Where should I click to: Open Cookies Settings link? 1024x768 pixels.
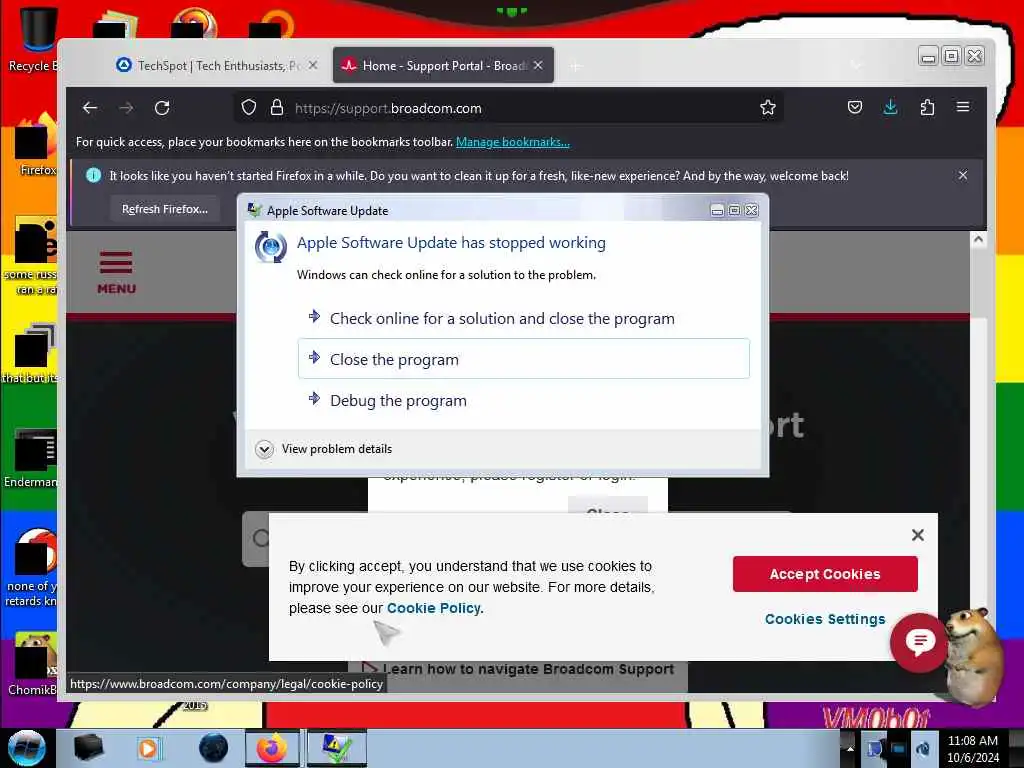[825, 619]
